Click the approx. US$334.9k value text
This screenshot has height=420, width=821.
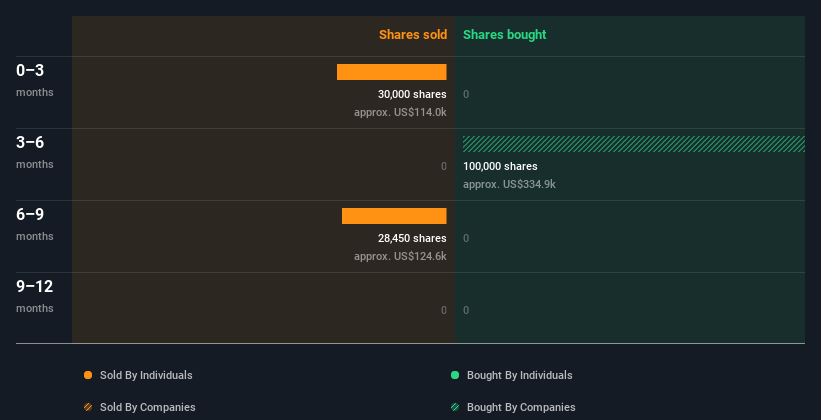point(509,184)
